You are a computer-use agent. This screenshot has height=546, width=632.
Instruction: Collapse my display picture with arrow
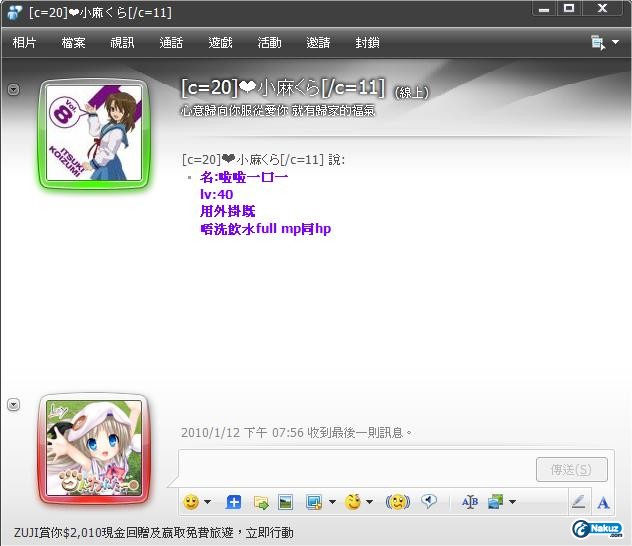click(x=14, y=404)
